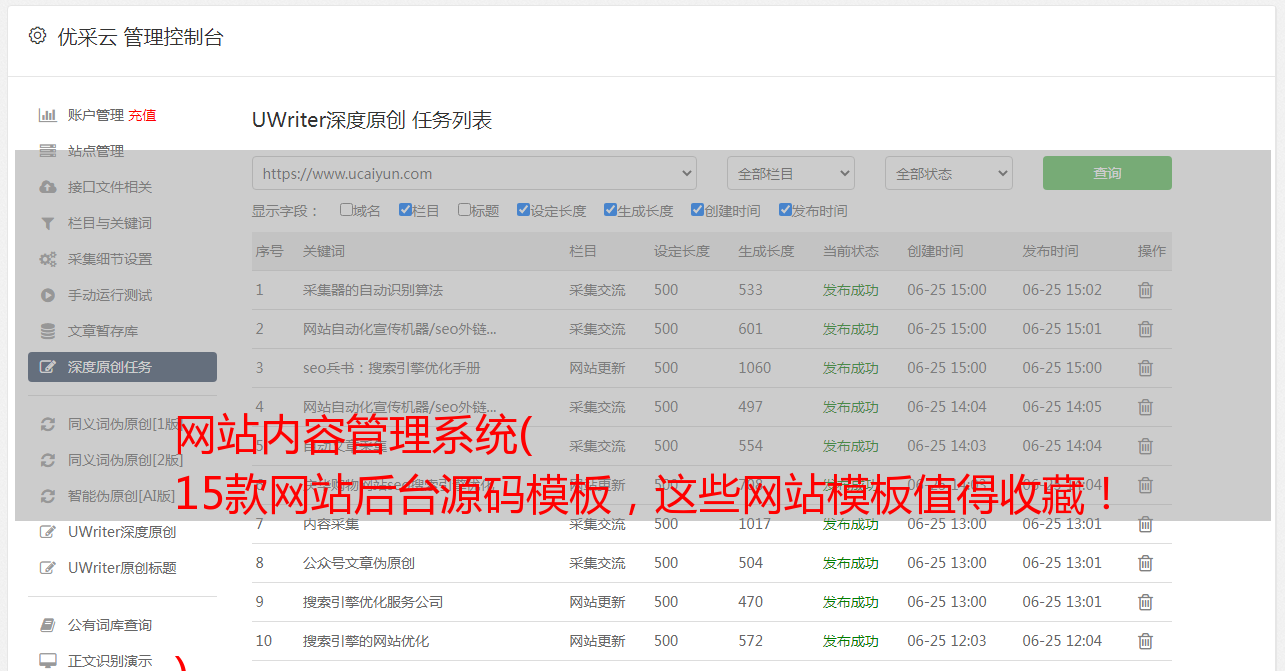Open the site URL dropdown
This screenshot has height=671, width=1285.
coord(474,173)
